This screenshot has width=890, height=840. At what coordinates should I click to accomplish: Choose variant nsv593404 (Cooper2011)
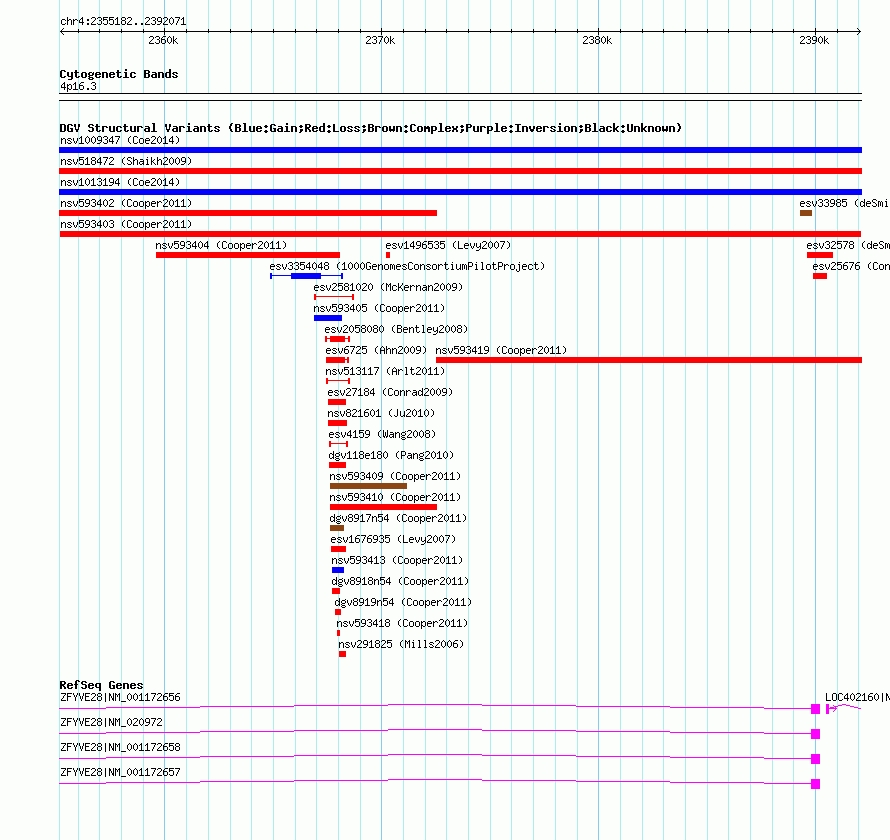pos(248,255)
